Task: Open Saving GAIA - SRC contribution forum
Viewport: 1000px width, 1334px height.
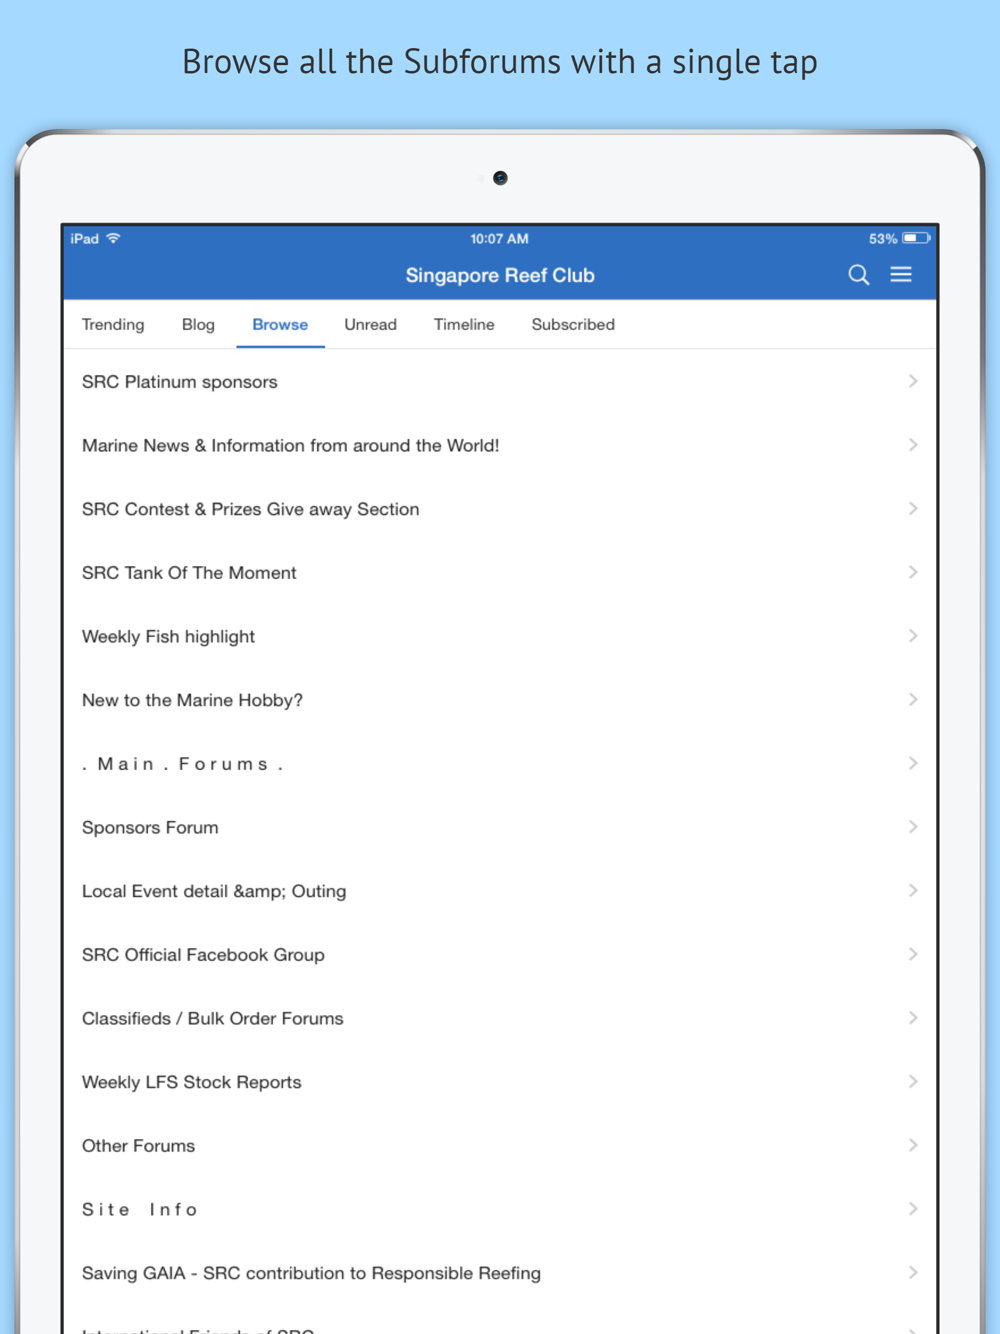Action: tap(500, 1273)
